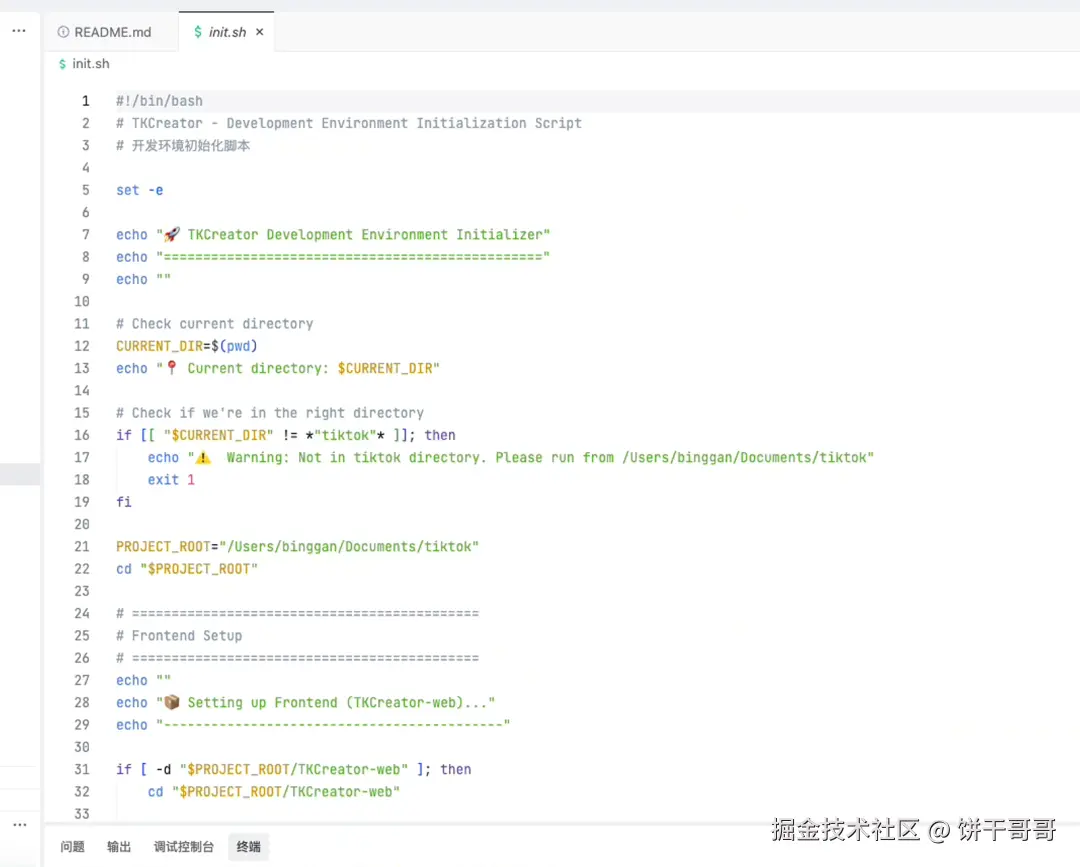1080x867 pixels.
Task: Click the README.md info icon
Action: 63,32
